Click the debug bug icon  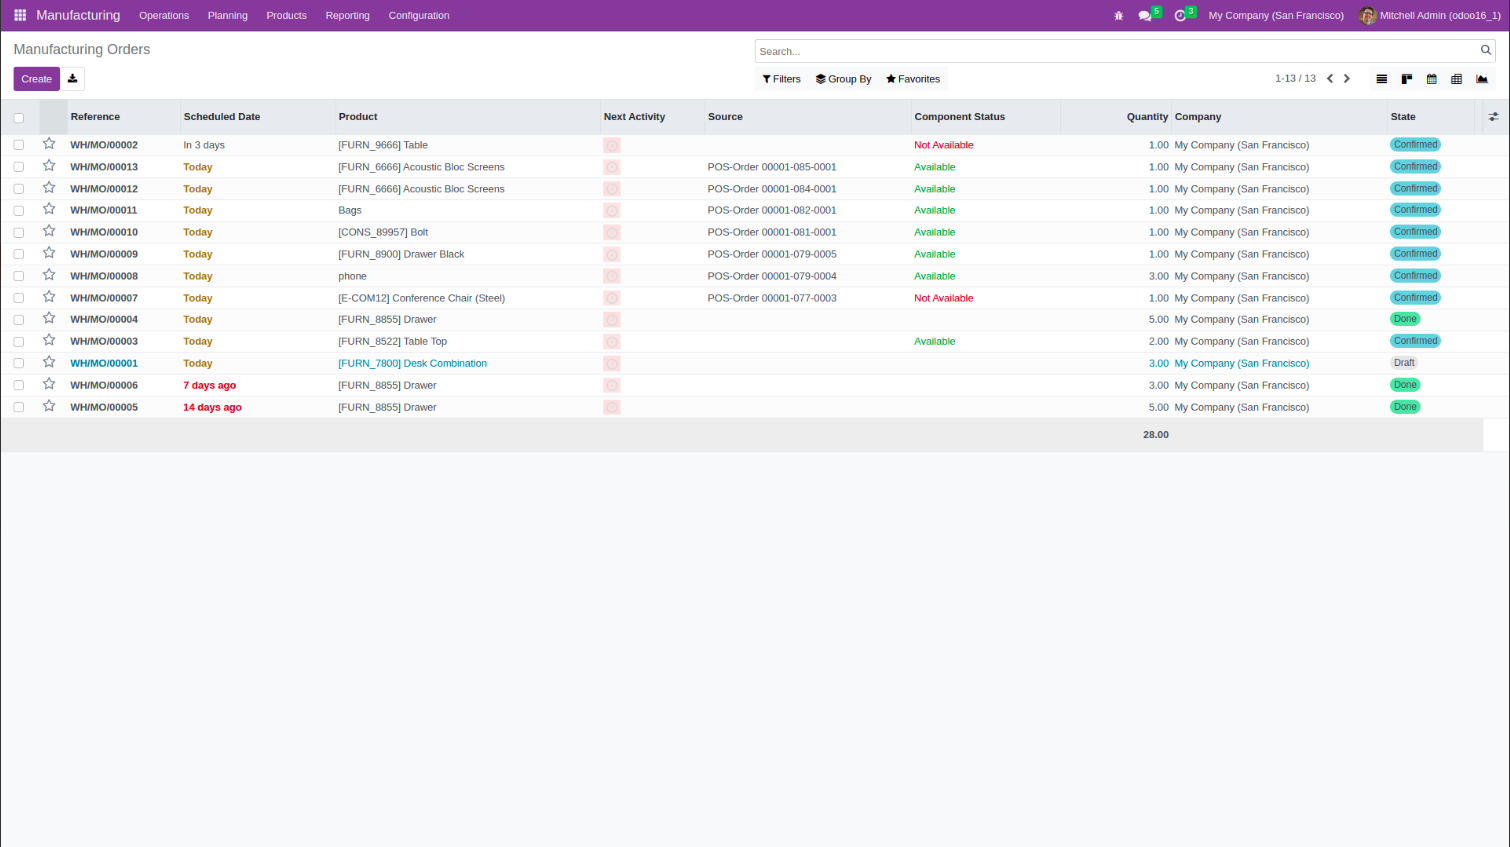point(1119,16)
